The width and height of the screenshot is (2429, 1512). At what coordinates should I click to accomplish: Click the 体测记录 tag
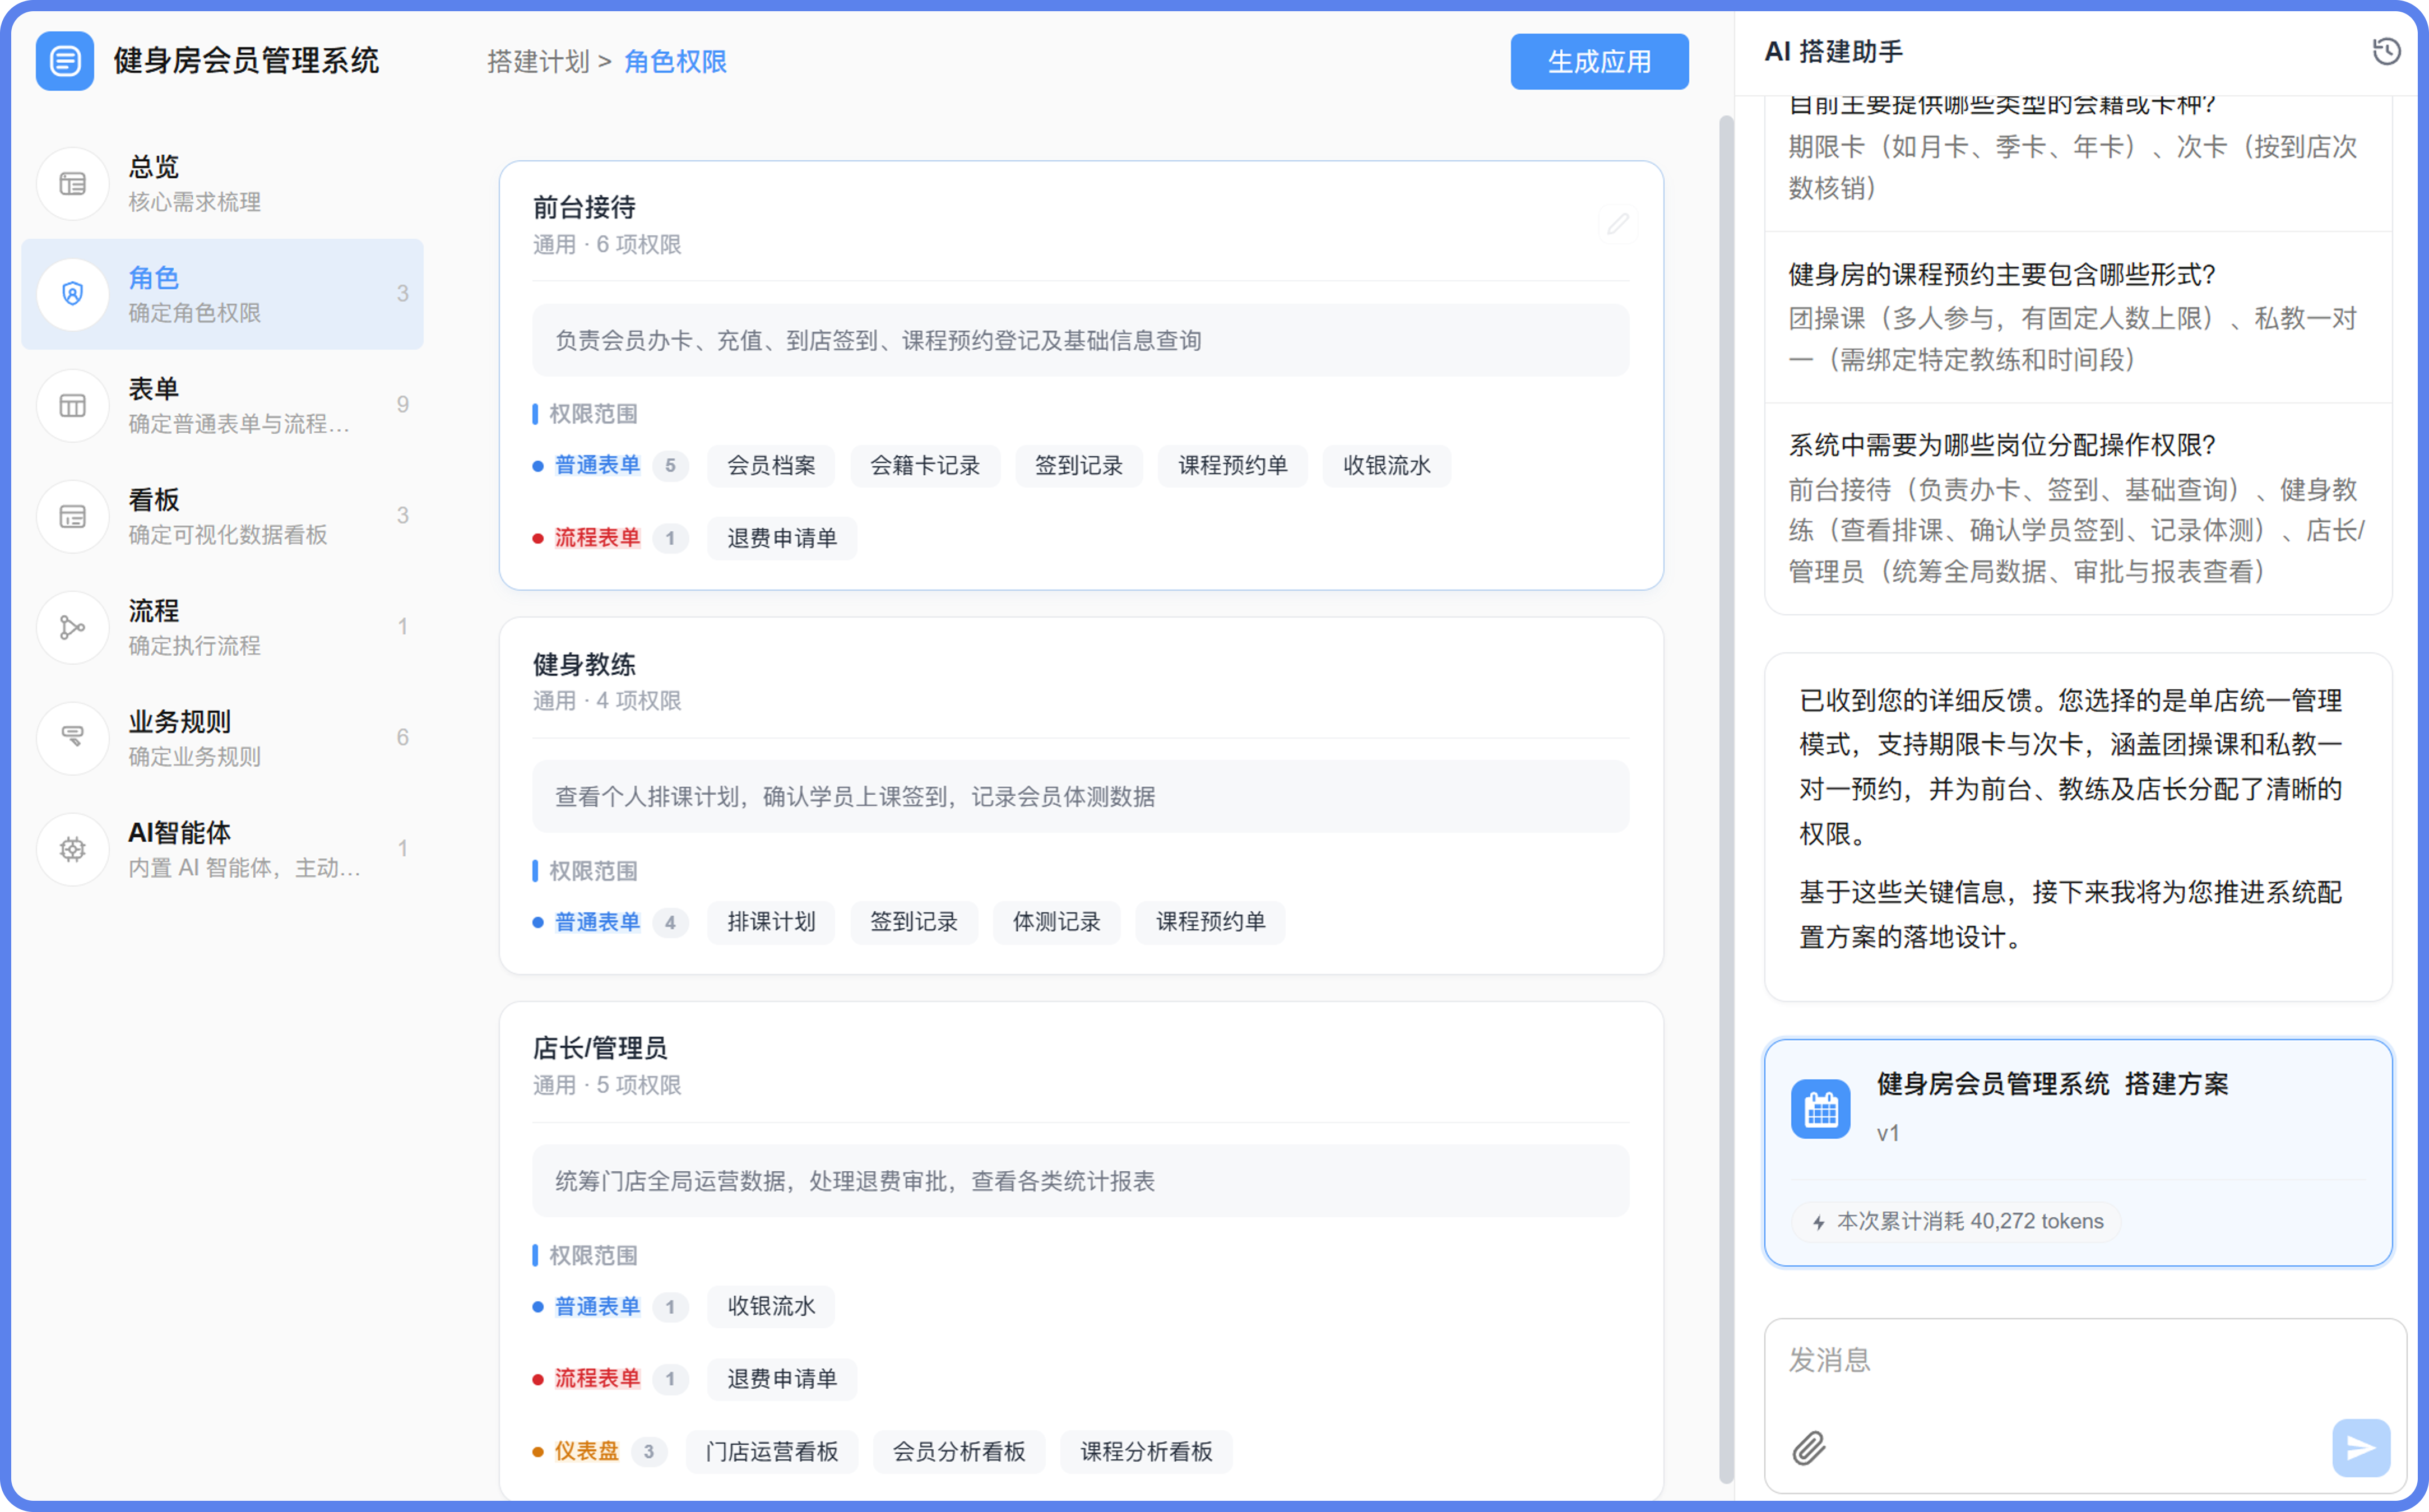1056,922
